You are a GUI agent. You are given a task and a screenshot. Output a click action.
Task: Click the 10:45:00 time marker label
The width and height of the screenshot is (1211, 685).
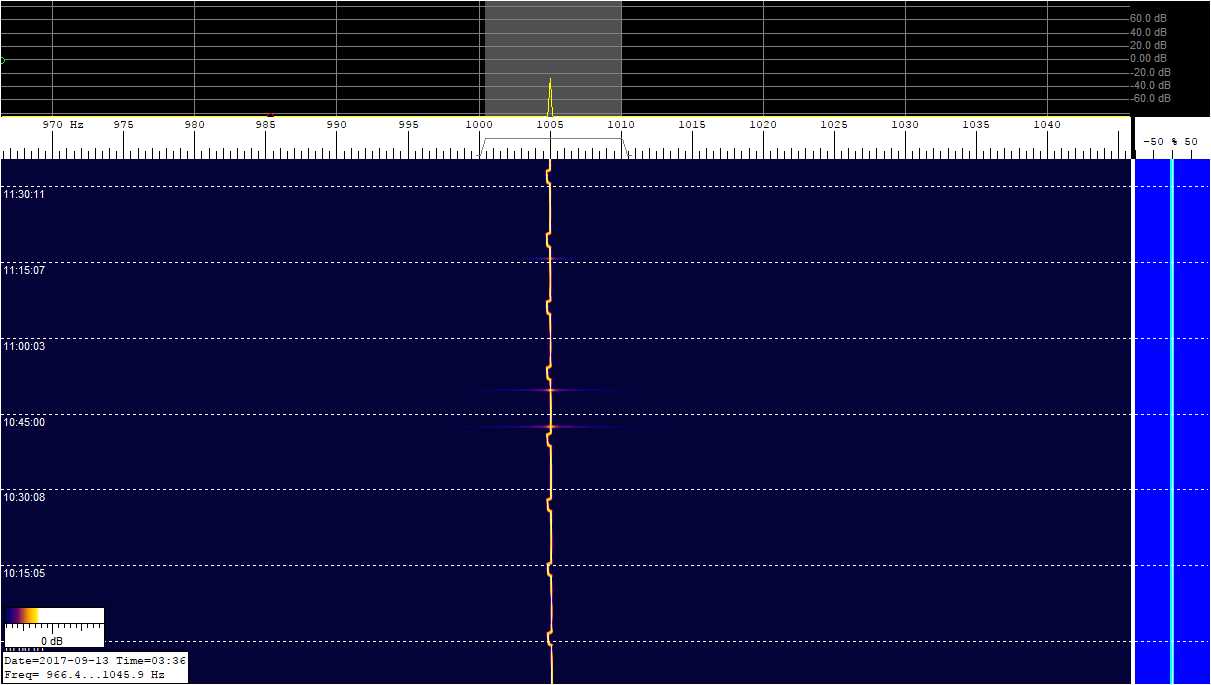click(24, 422)
